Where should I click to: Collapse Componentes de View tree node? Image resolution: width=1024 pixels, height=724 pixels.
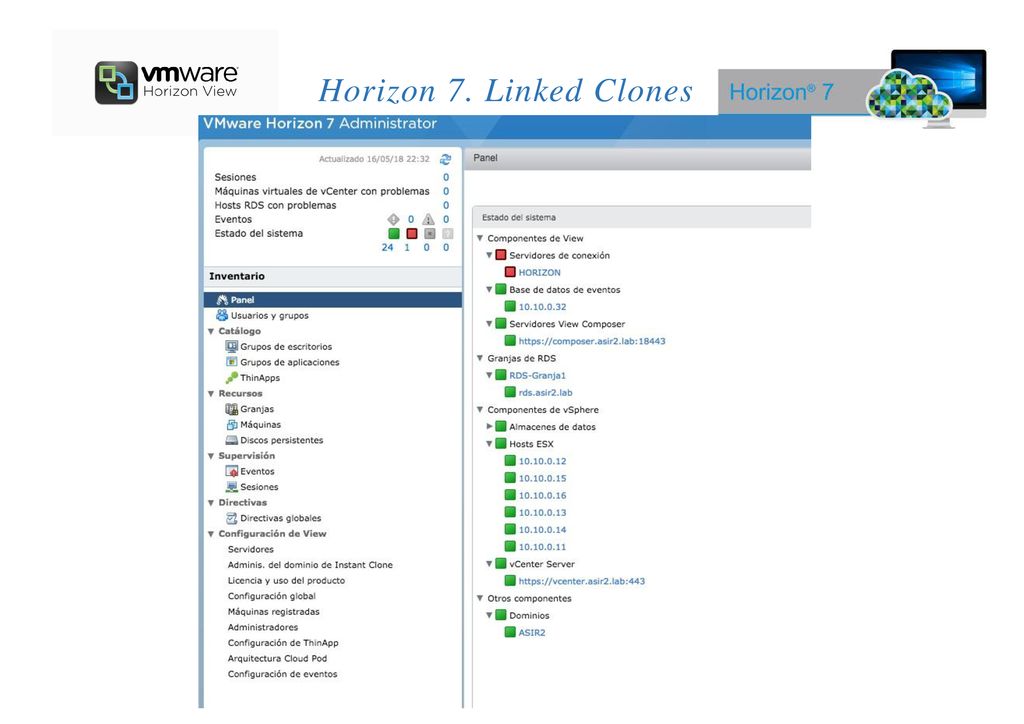point(480,238)
